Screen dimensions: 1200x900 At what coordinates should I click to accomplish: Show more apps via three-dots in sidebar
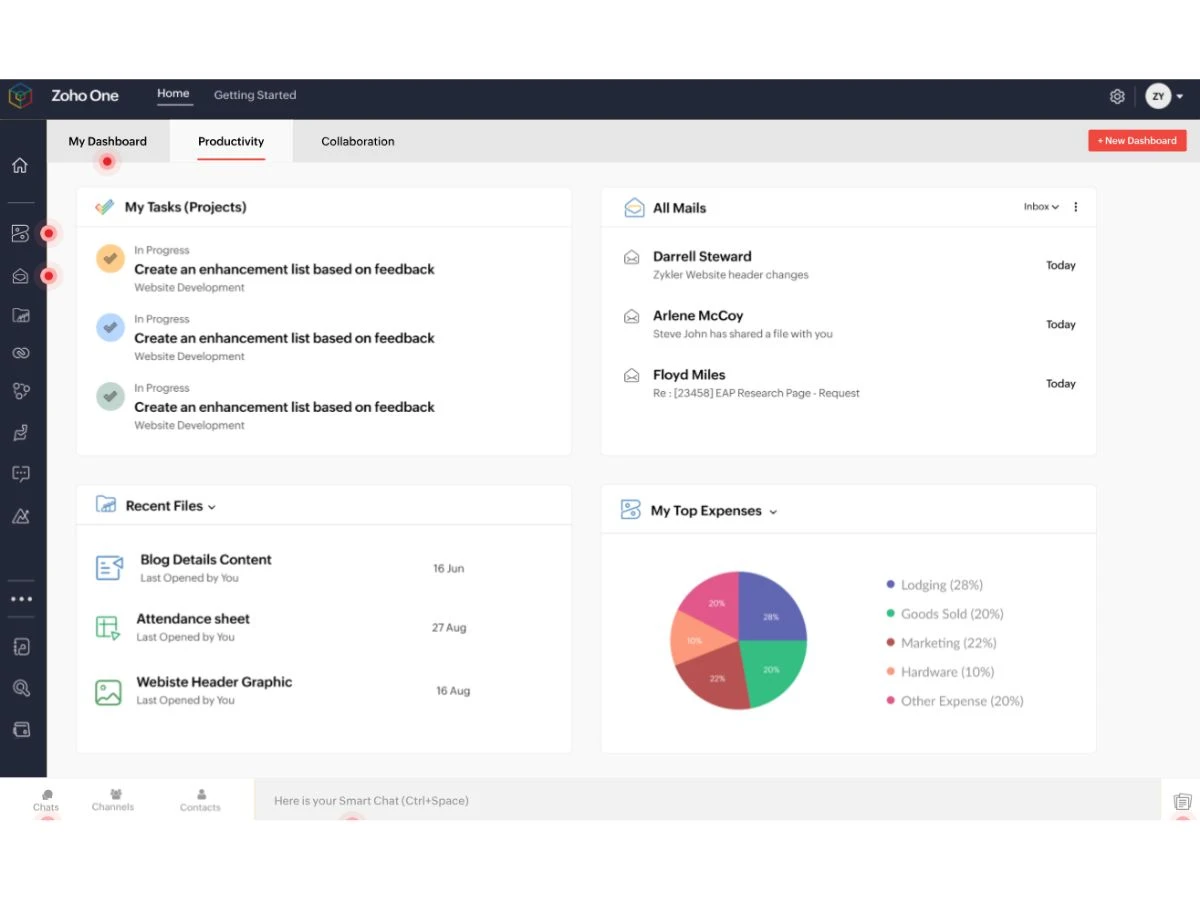[x=21, y=599]
